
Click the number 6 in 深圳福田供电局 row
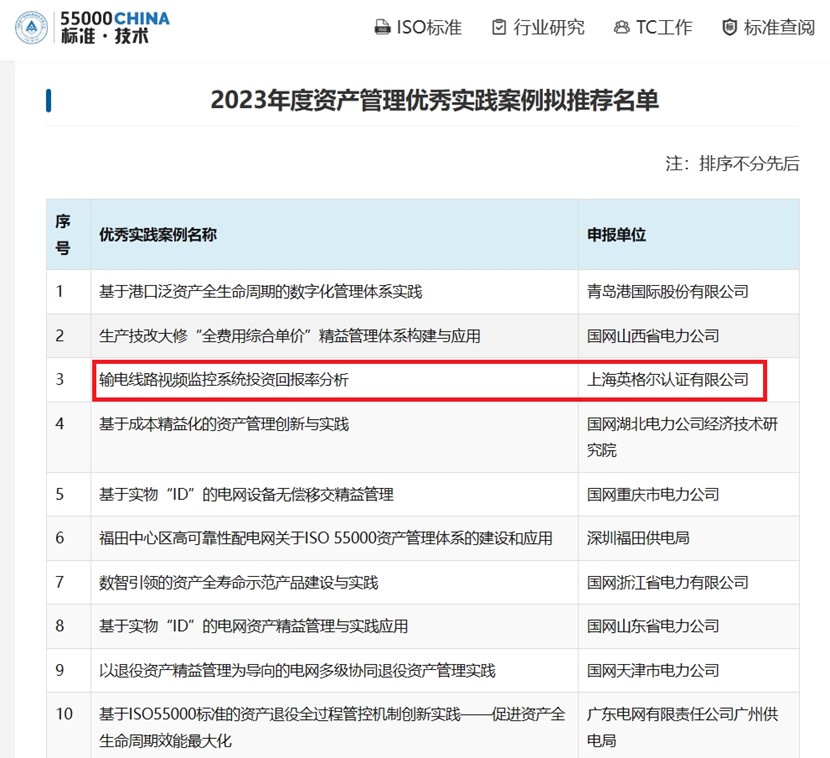tap(60, 538)
